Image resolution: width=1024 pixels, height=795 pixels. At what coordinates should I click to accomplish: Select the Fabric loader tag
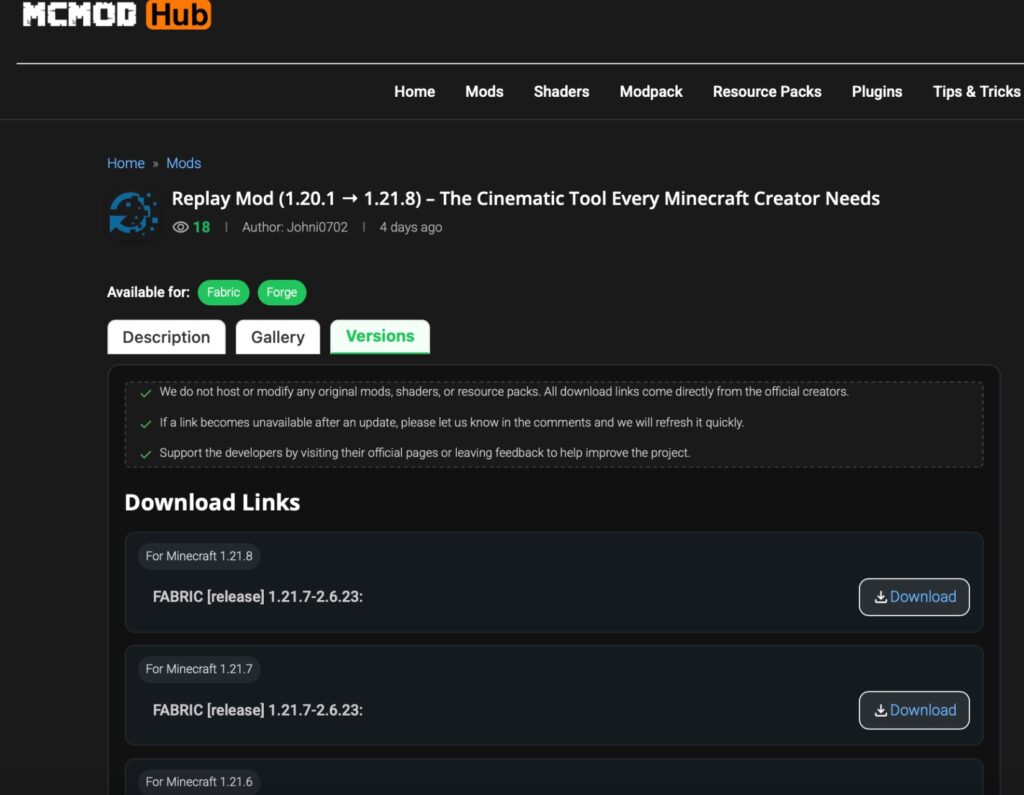tap(223, 292)
